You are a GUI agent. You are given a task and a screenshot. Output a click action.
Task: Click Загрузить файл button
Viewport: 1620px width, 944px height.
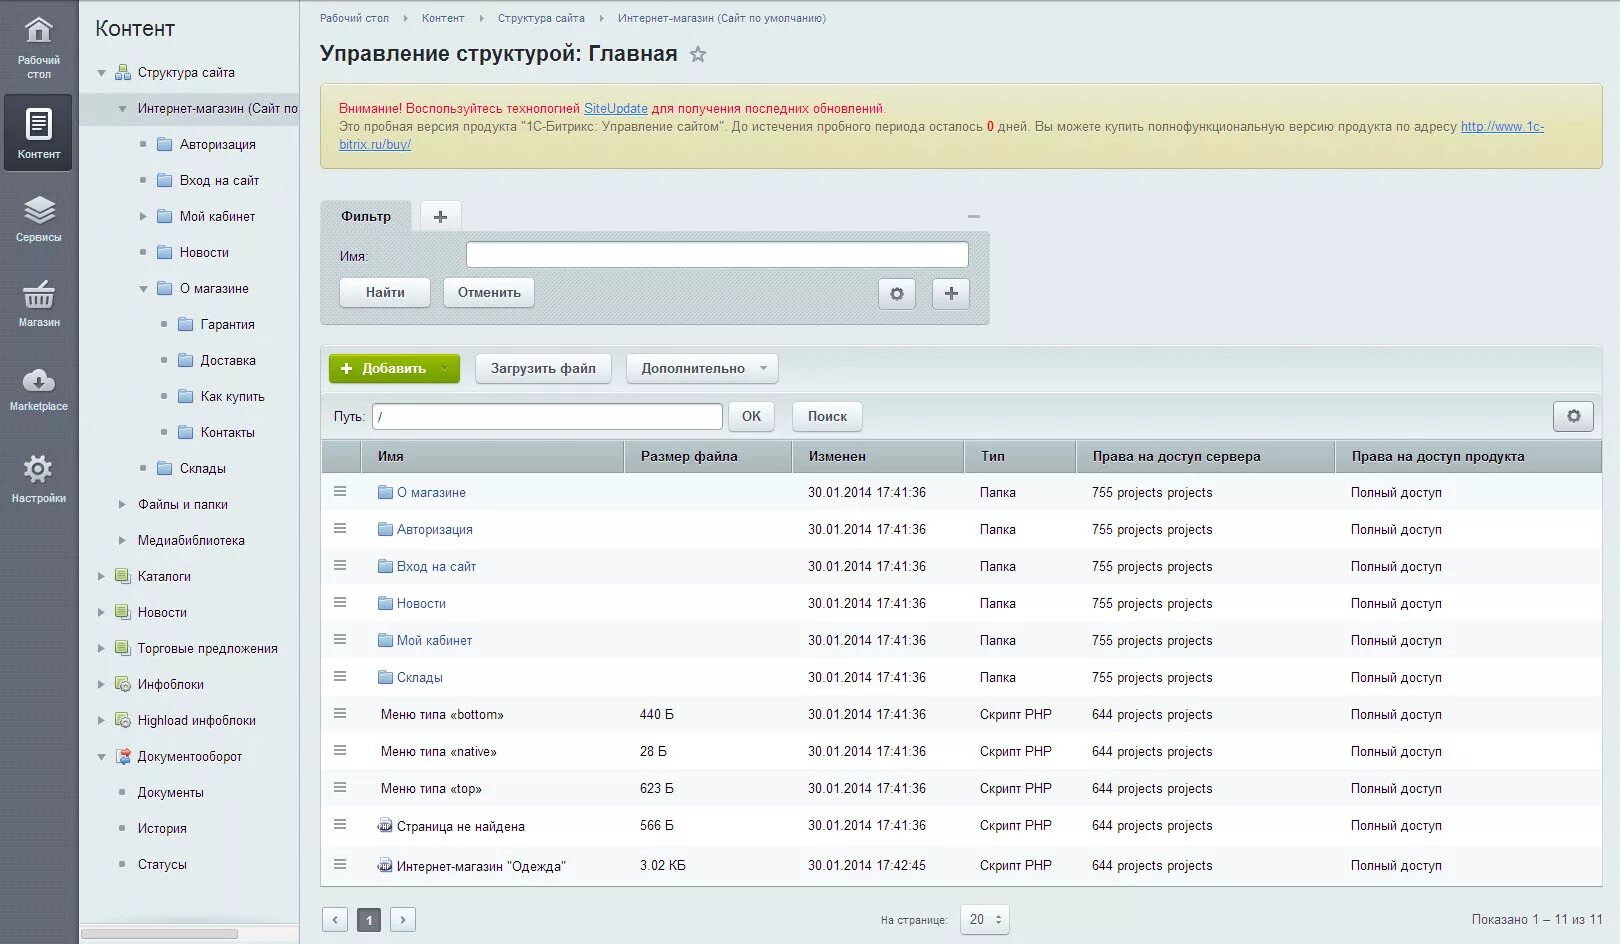pyautogui.click(x=543, y=368)
